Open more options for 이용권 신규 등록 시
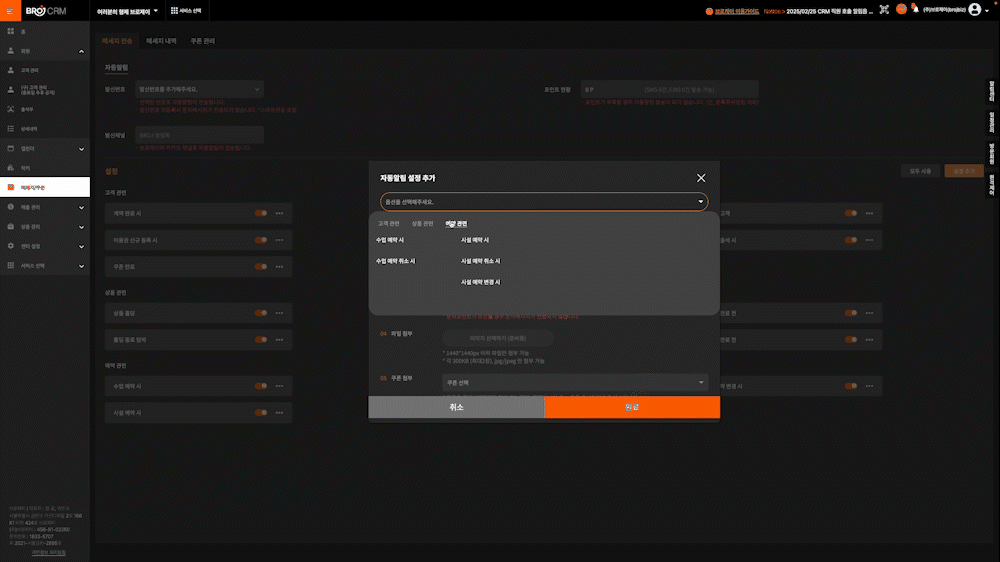The height and width of the screenshot is (562, 1000). [279, 240]
